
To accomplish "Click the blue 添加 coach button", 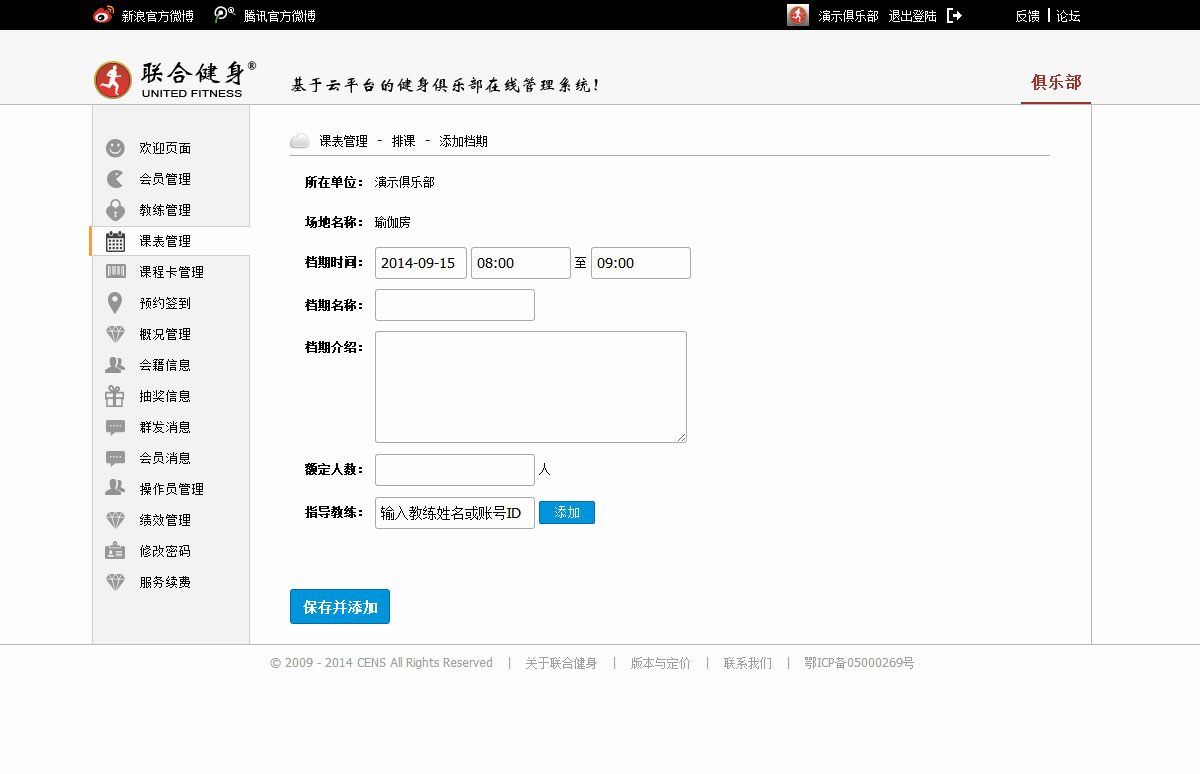I will (x=567, y=512).
